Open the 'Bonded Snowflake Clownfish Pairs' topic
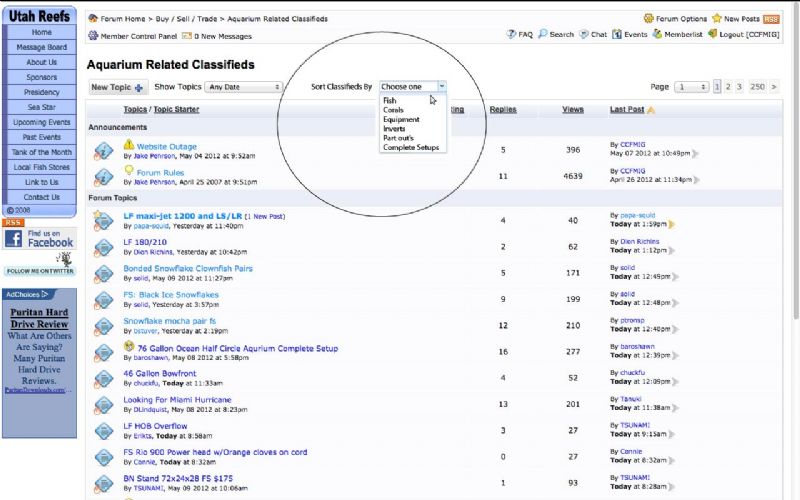The height and width of the screenshot is (500, 800). (x=188, y=269)
